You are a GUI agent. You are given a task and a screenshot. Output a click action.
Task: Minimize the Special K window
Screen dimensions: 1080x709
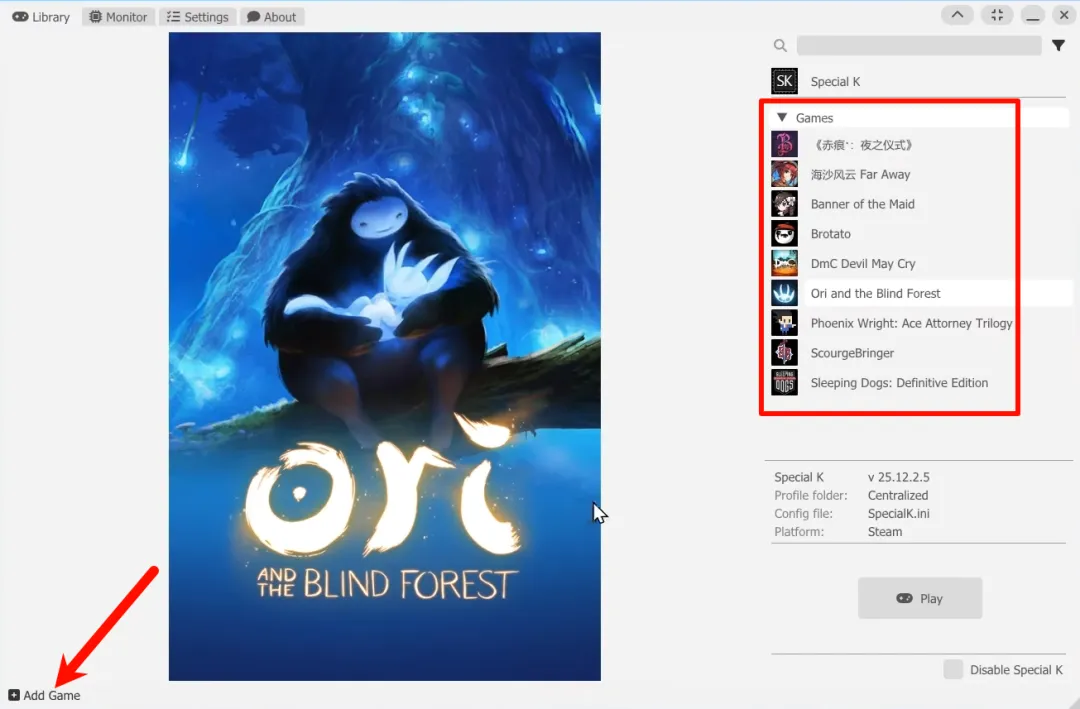click(1032, 15)
